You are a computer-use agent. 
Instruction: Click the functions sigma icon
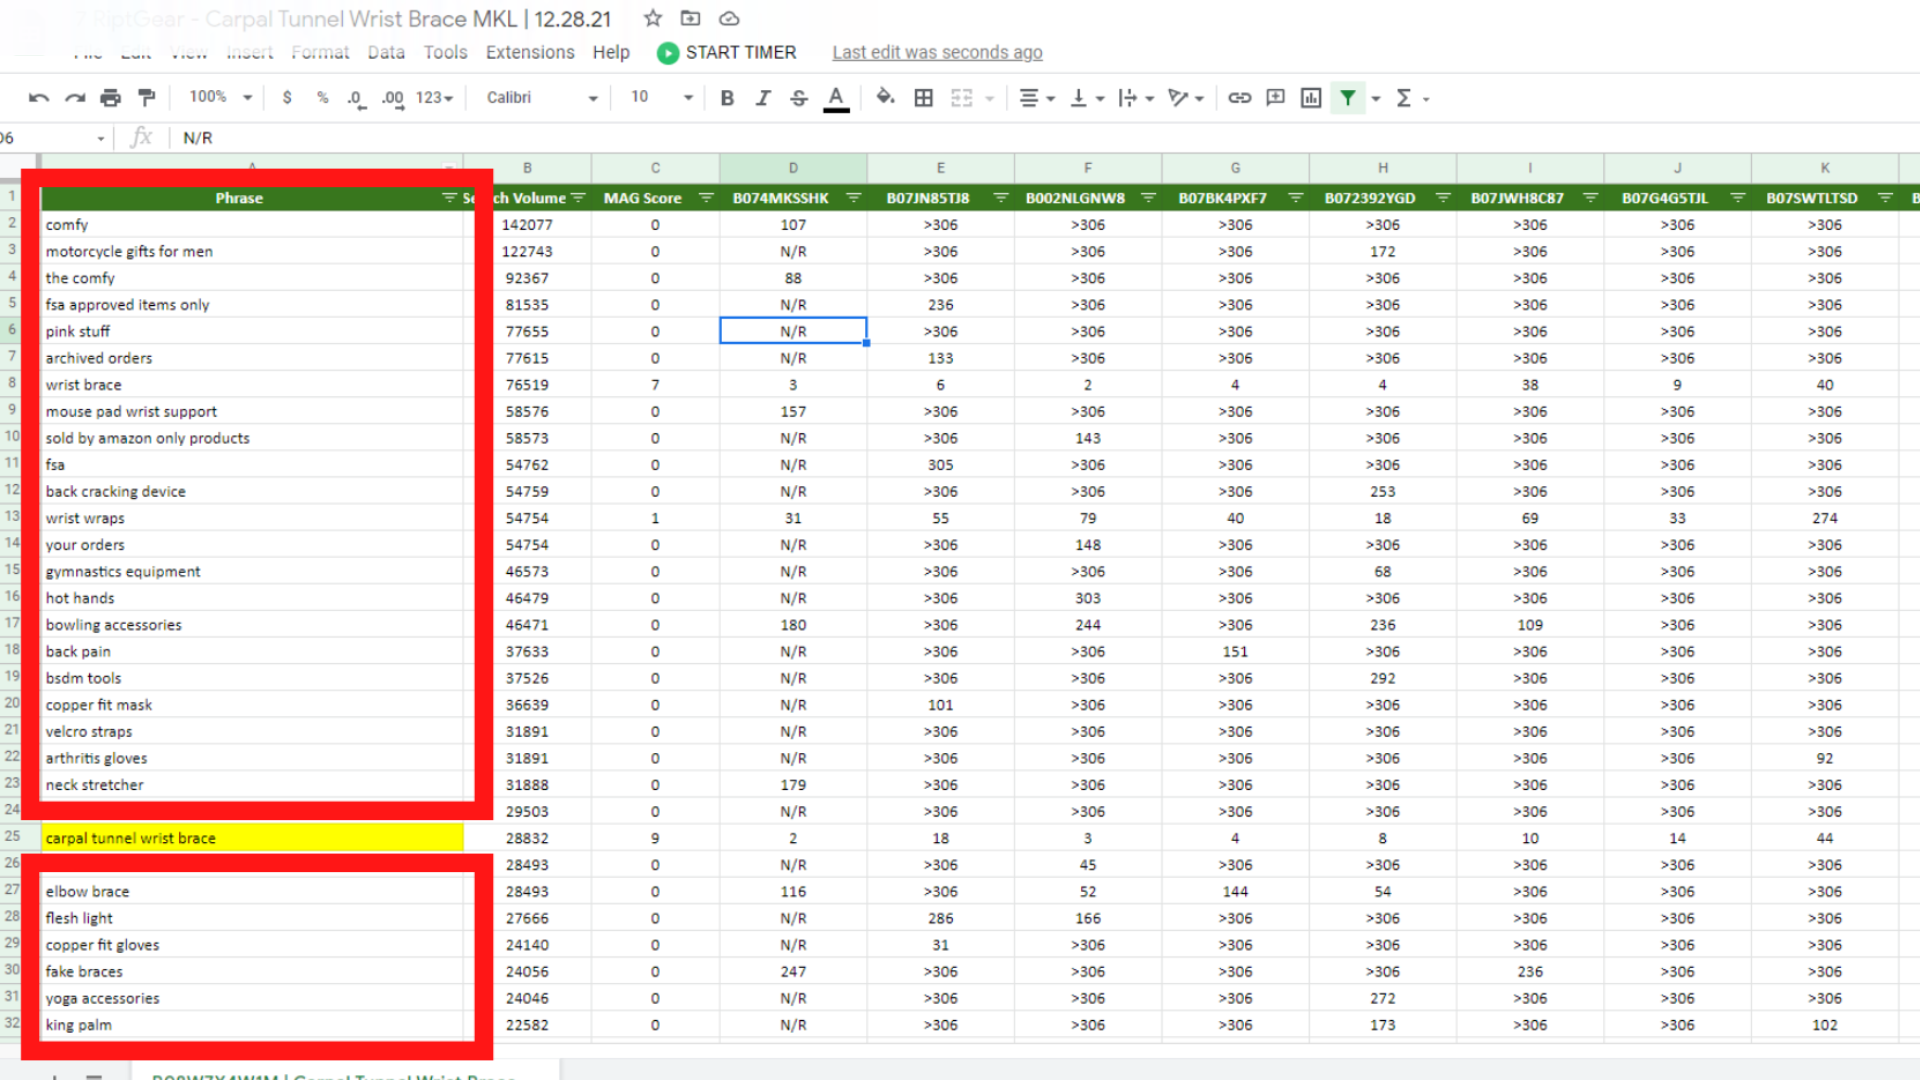coord(1404,98)
